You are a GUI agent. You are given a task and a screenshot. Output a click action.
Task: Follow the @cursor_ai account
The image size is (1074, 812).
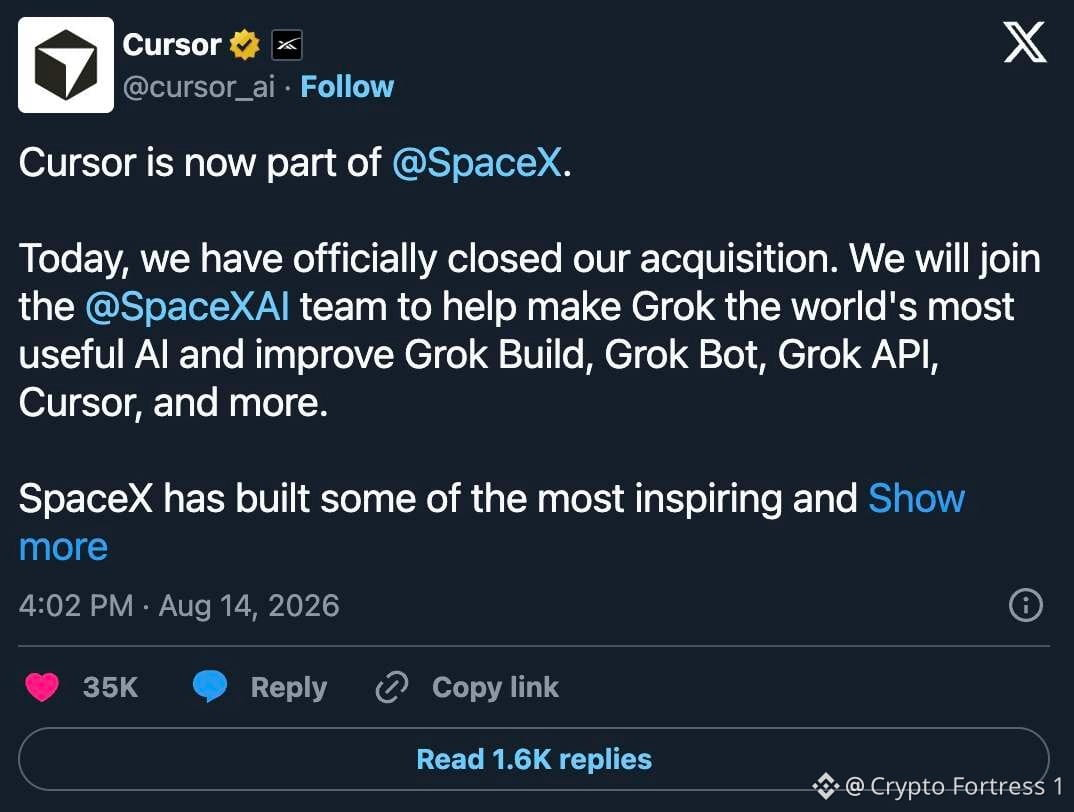347,87
